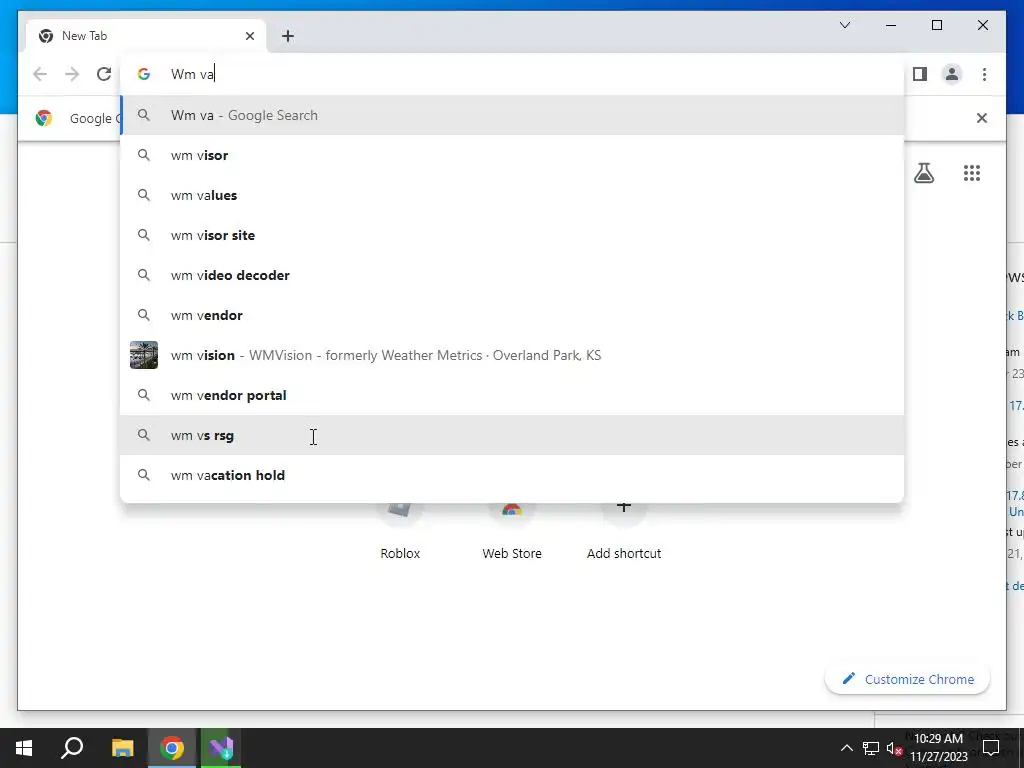
Task: Select the 'wm vendor' suggestion
Action: (512, 315)
